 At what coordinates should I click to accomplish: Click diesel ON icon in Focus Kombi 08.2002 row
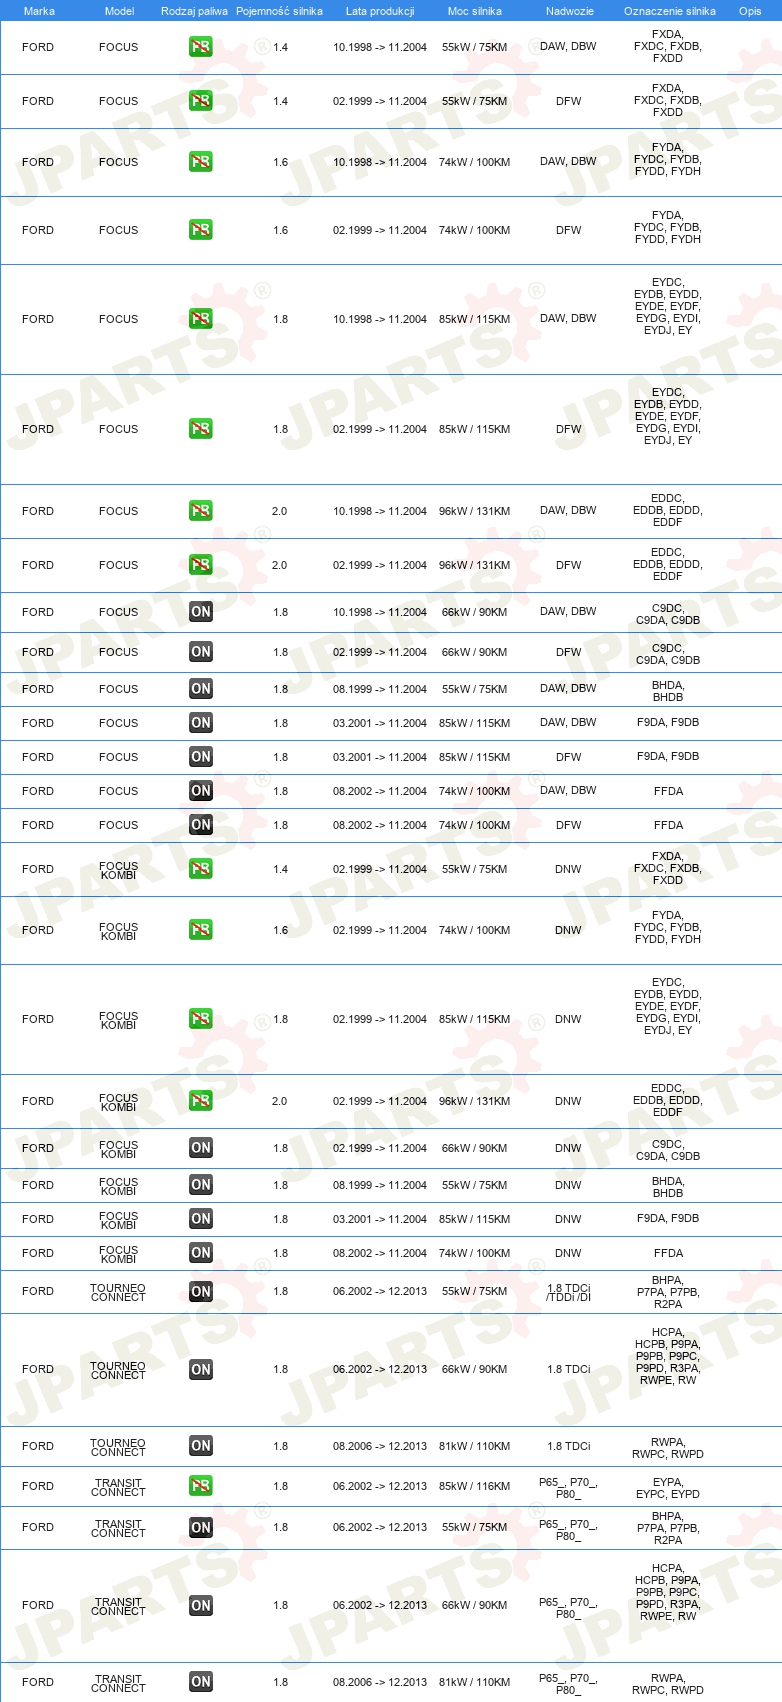coord(200,1253)
